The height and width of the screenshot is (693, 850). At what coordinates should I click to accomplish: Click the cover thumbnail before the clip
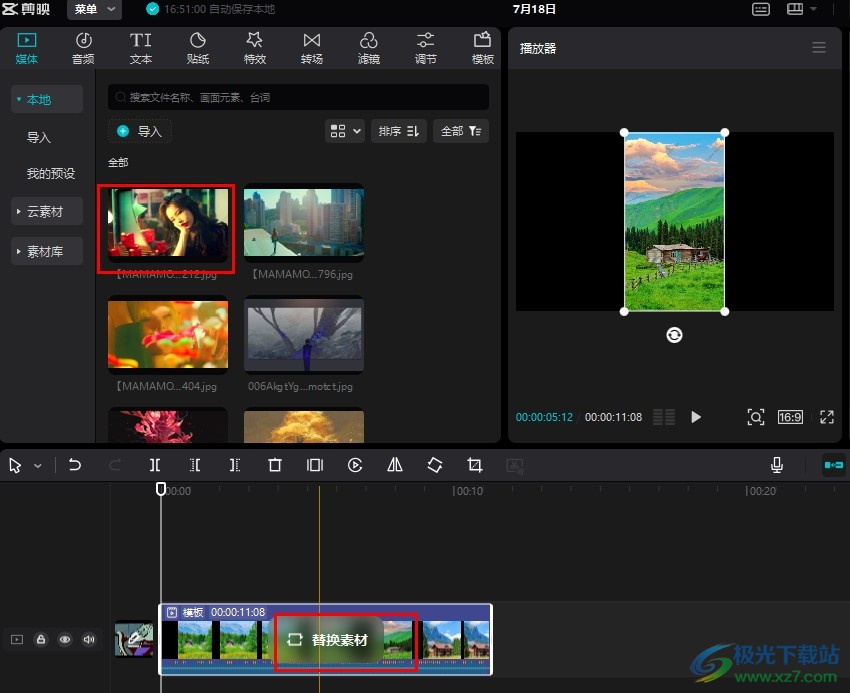(134, 639)
